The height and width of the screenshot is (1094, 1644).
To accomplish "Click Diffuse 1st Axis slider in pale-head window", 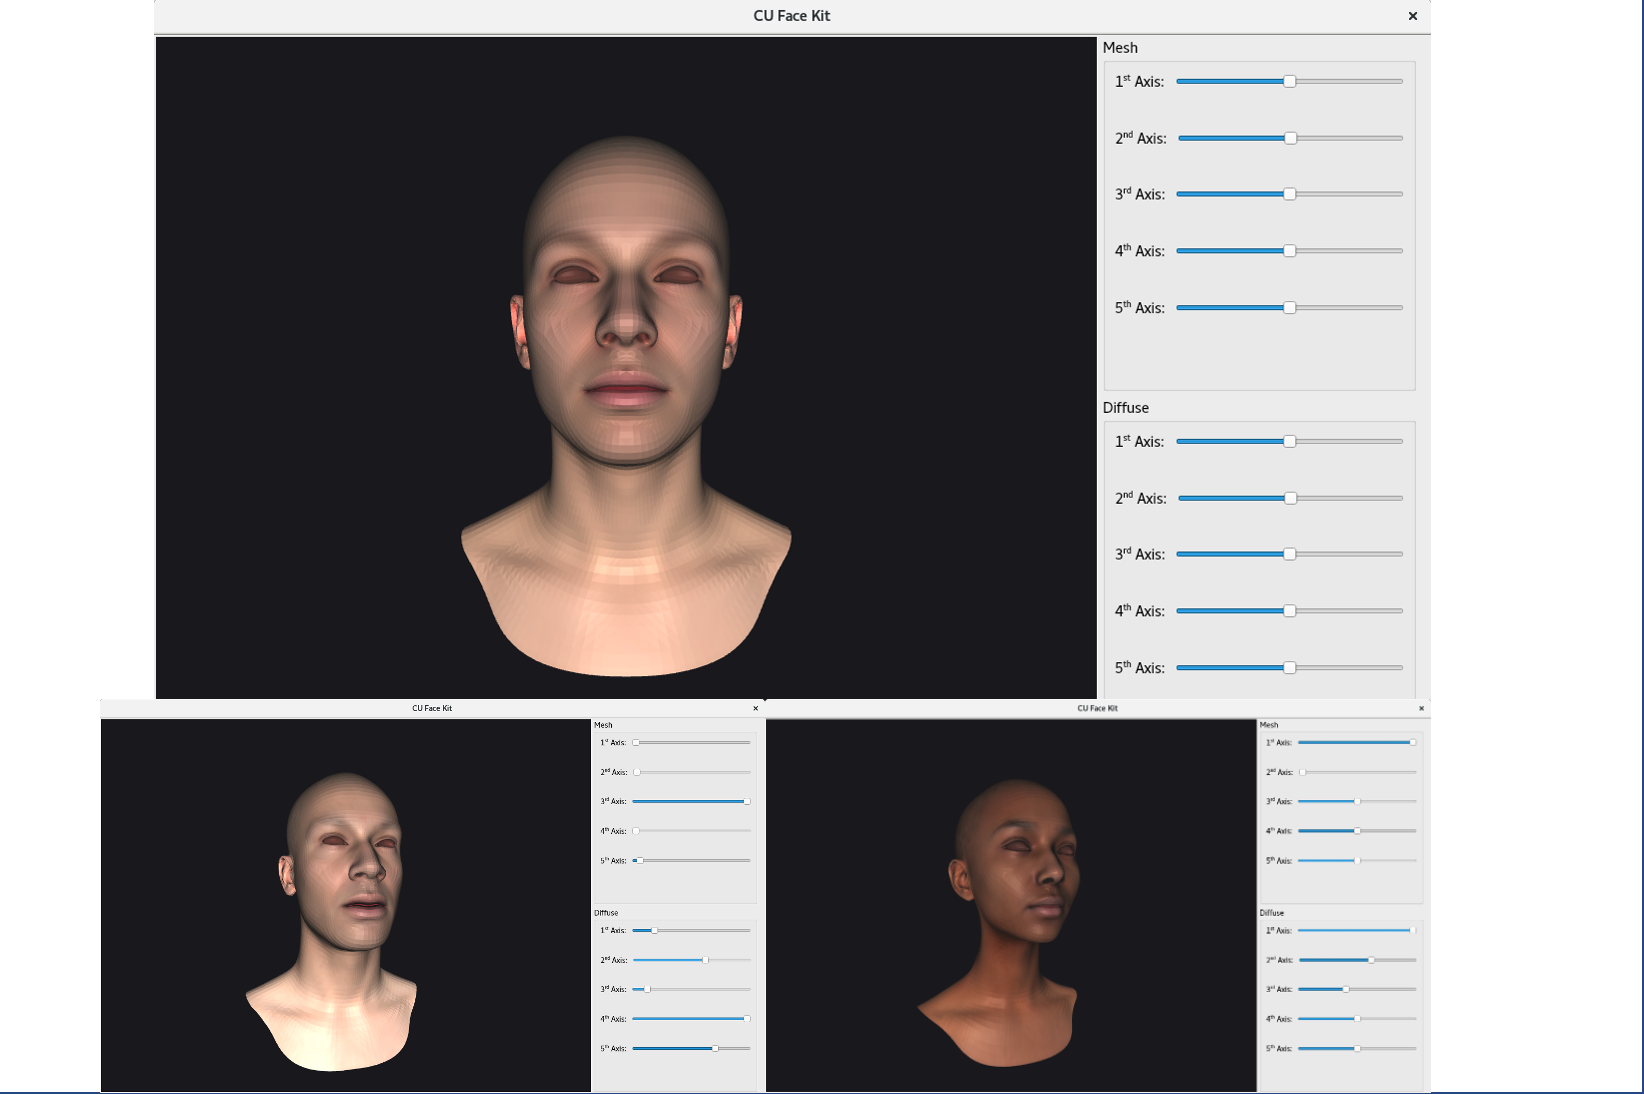I will point(691,930).
